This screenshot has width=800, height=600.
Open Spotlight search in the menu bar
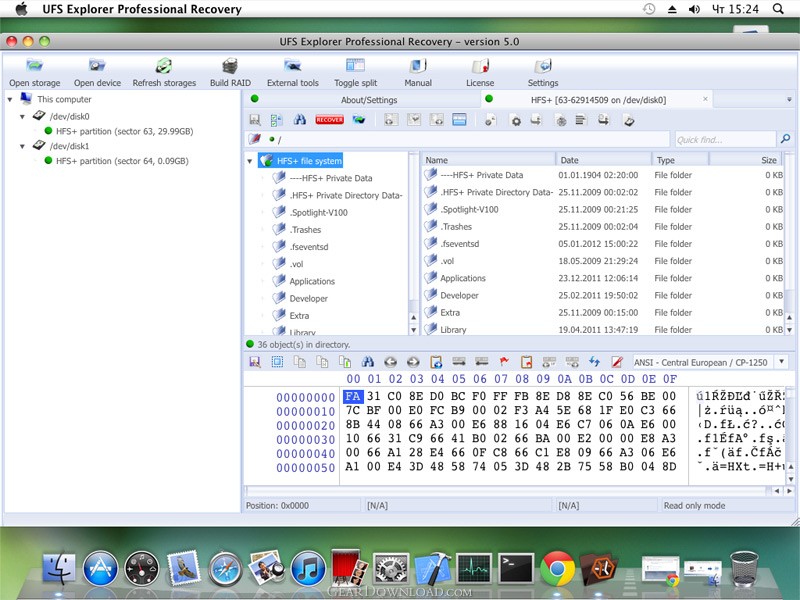point(778,9)
